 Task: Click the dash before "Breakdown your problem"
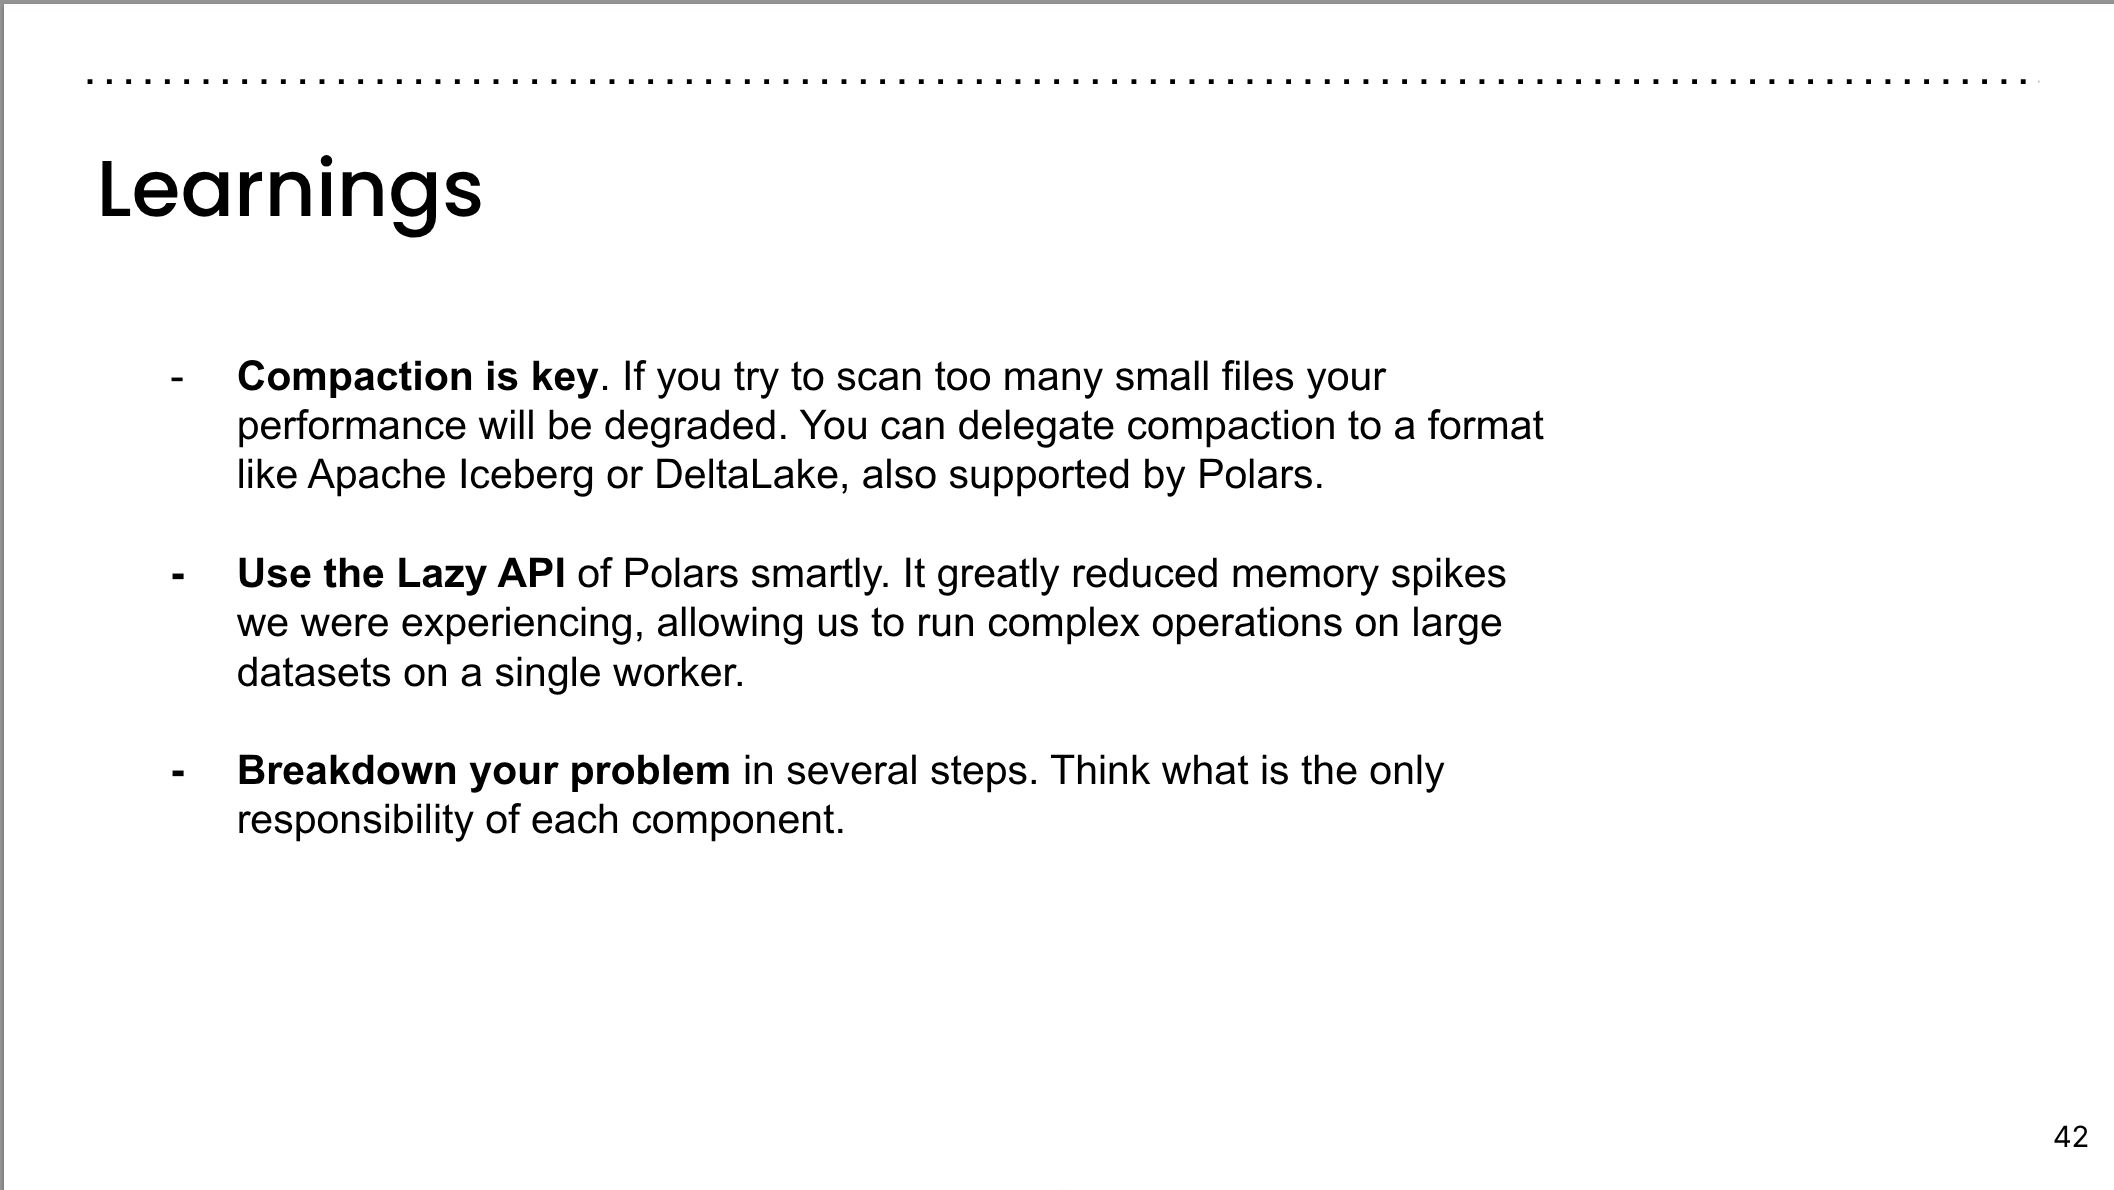[178, 772]
